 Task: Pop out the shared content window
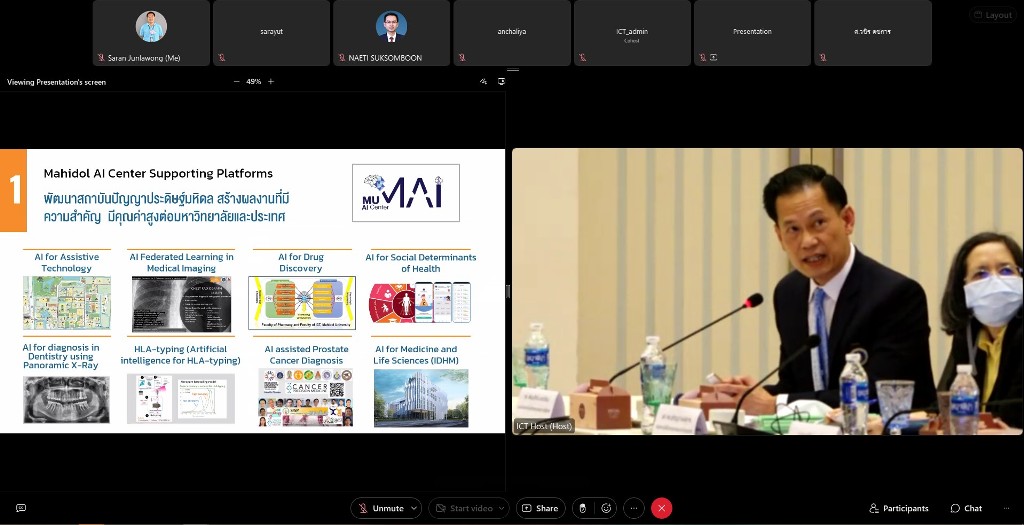click(501, 82)
